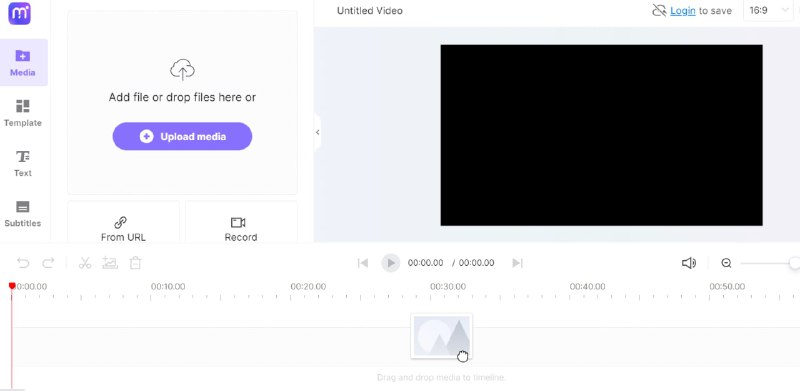Click the 00:50.00 ruler mark
The height and width of the screenshot is (391, 800).
[x=727, y=287]
